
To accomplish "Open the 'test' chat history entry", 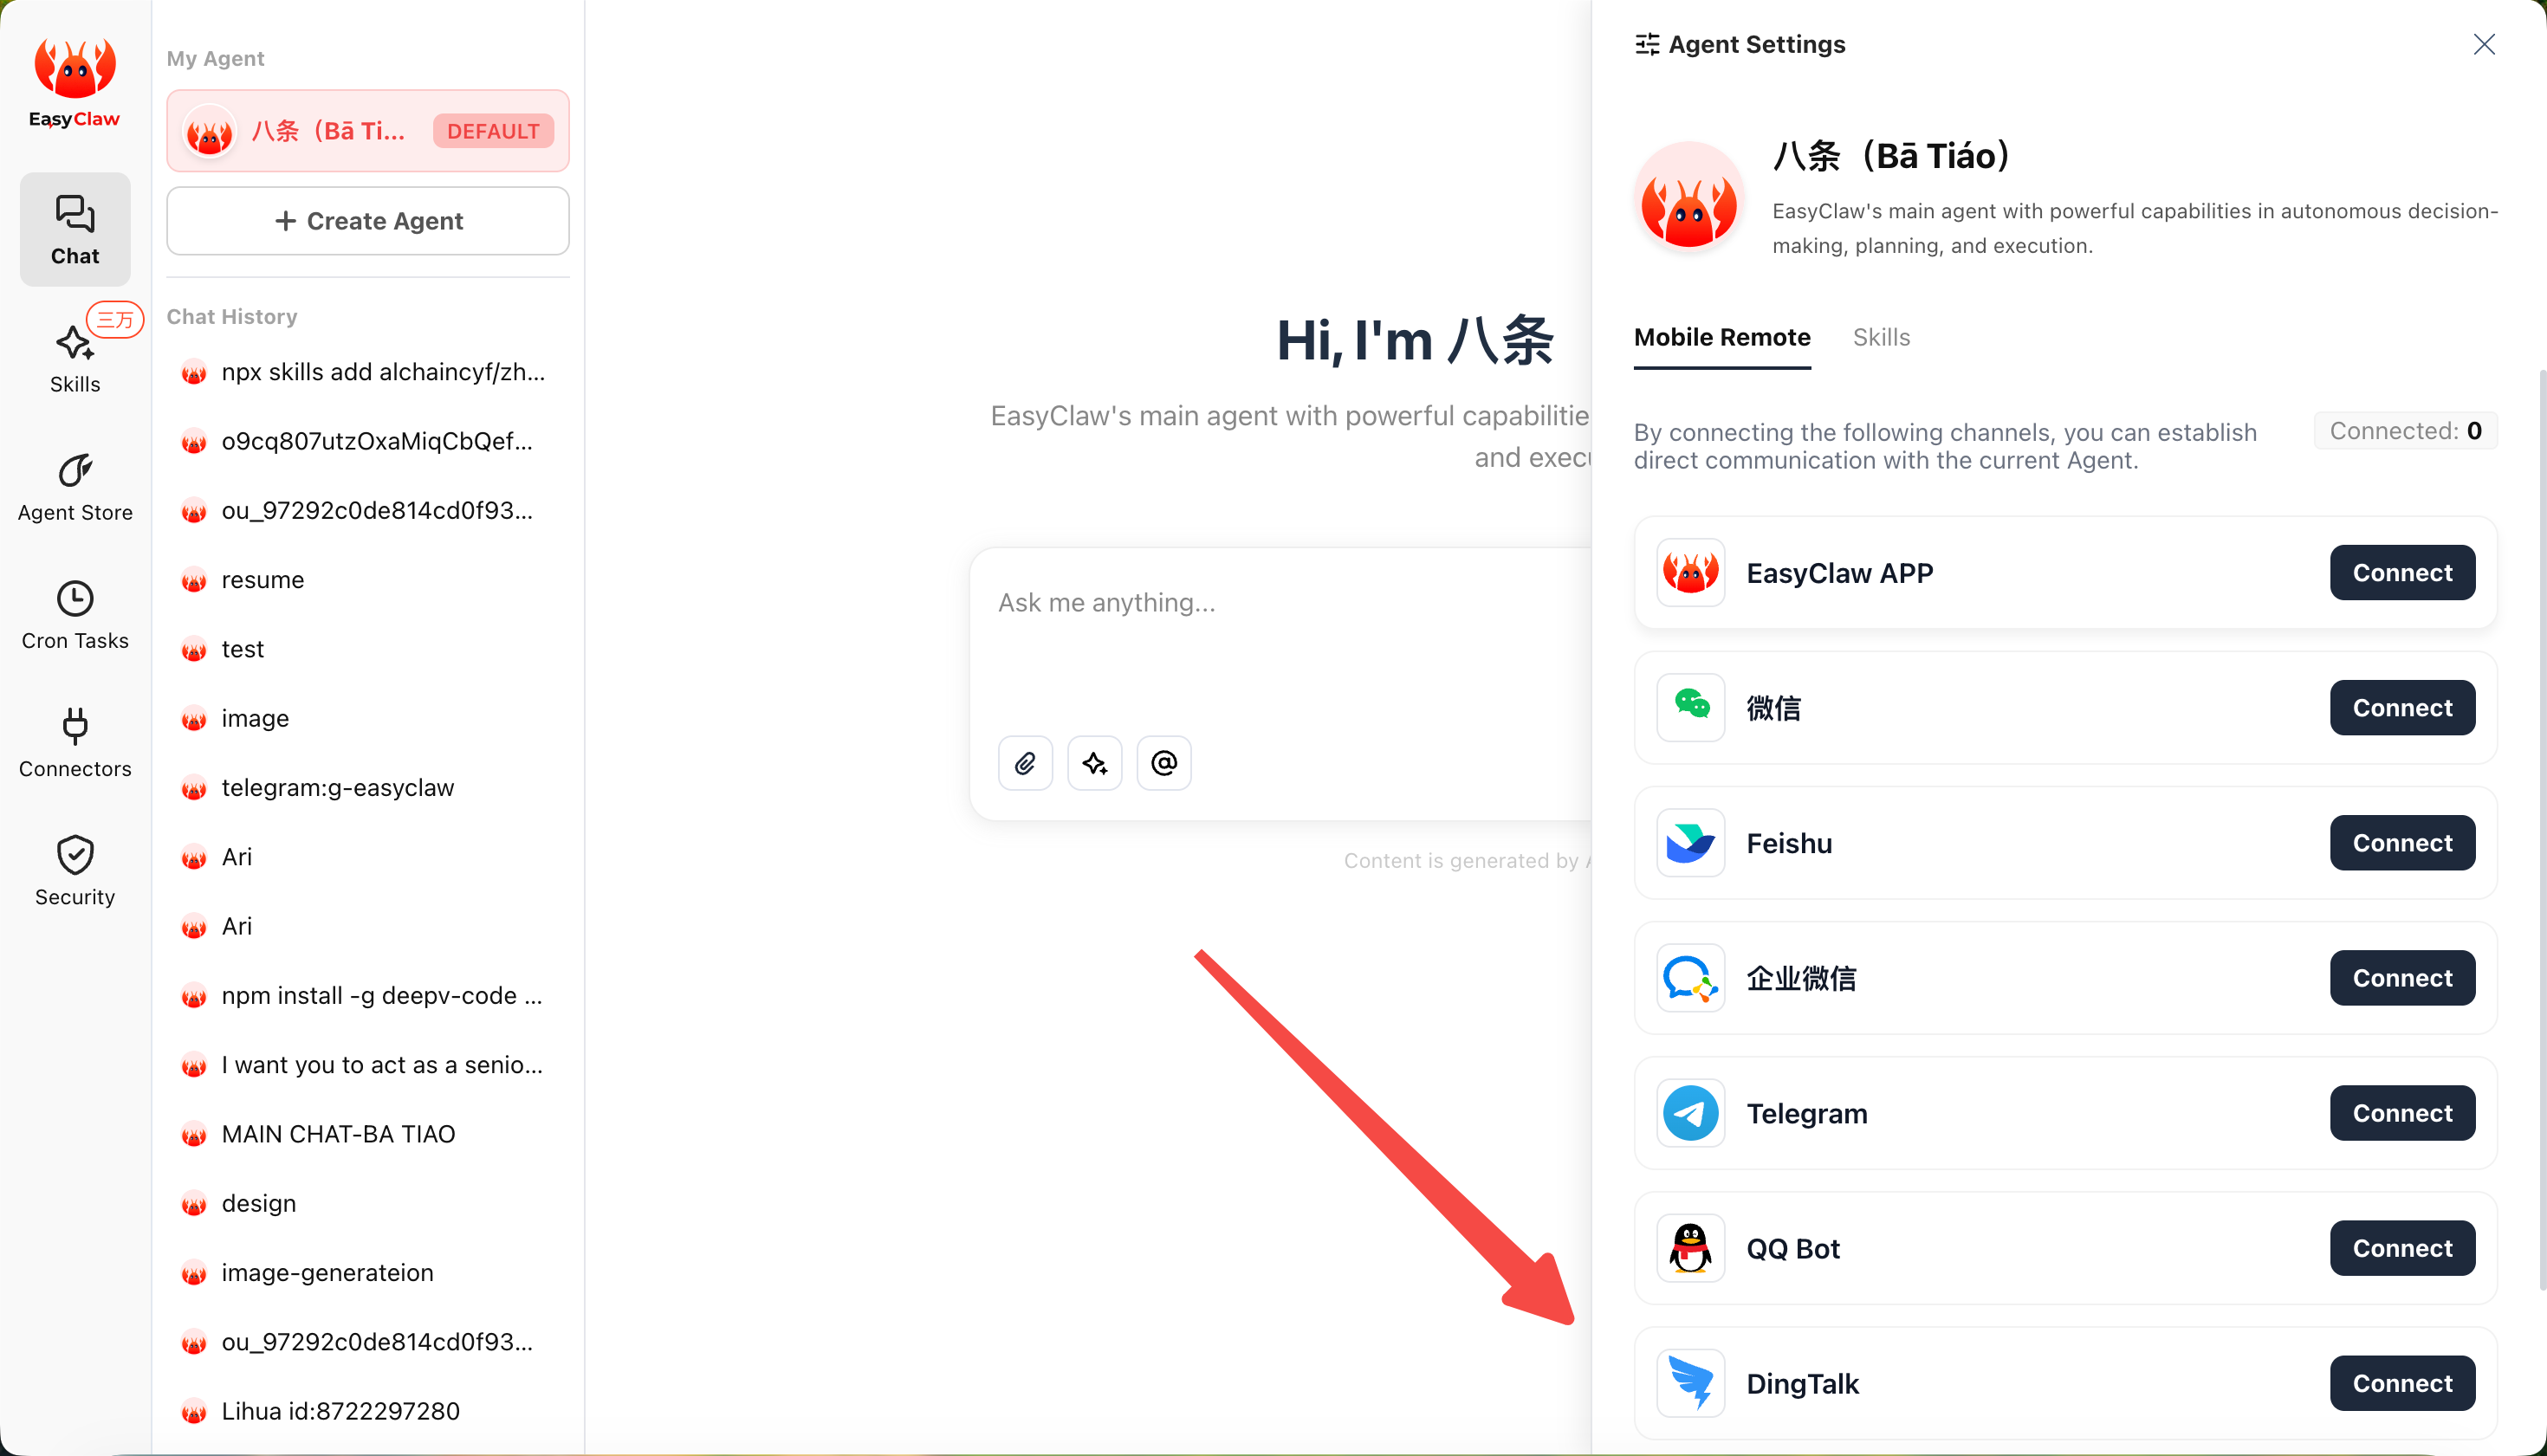I will click(x=368, y=649).
